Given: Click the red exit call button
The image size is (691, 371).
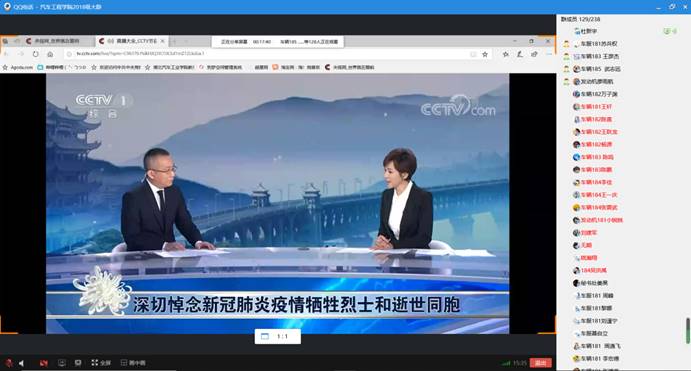Looking at the screenshot, I should coord(540,363).
